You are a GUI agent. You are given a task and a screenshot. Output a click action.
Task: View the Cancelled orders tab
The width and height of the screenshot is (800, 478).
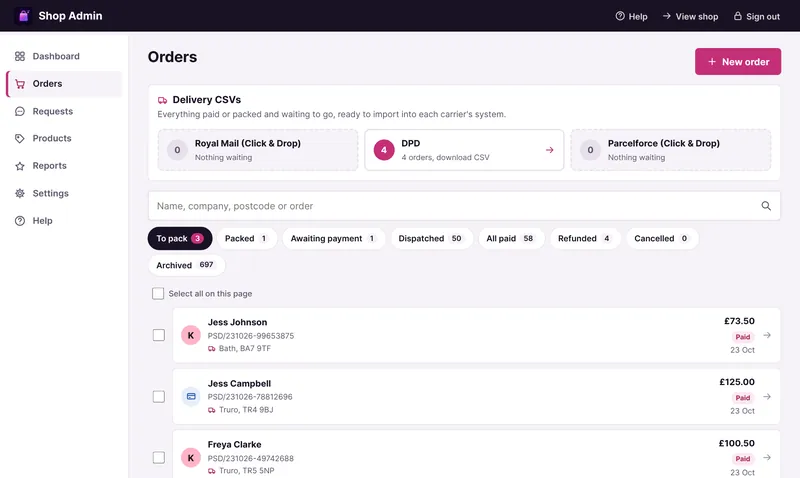[x=662, y=238]
